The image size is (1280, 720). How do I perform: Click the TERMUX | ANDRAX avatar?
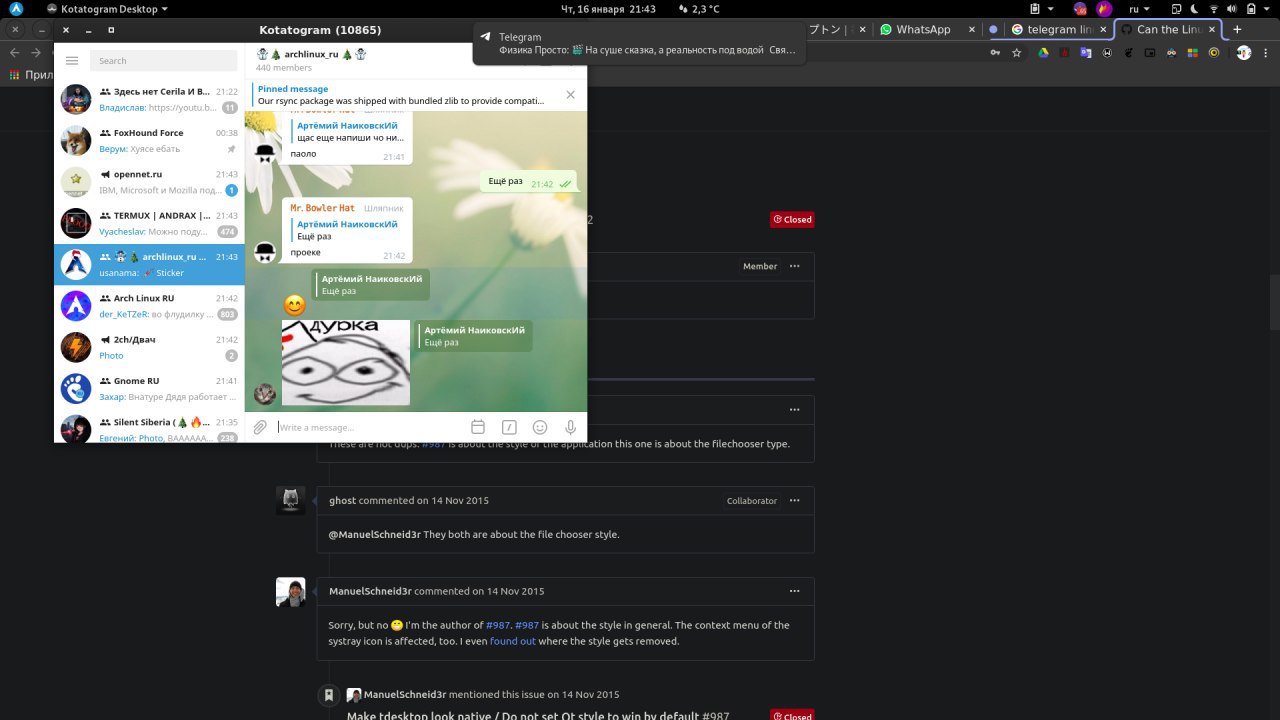click(76, 223)
